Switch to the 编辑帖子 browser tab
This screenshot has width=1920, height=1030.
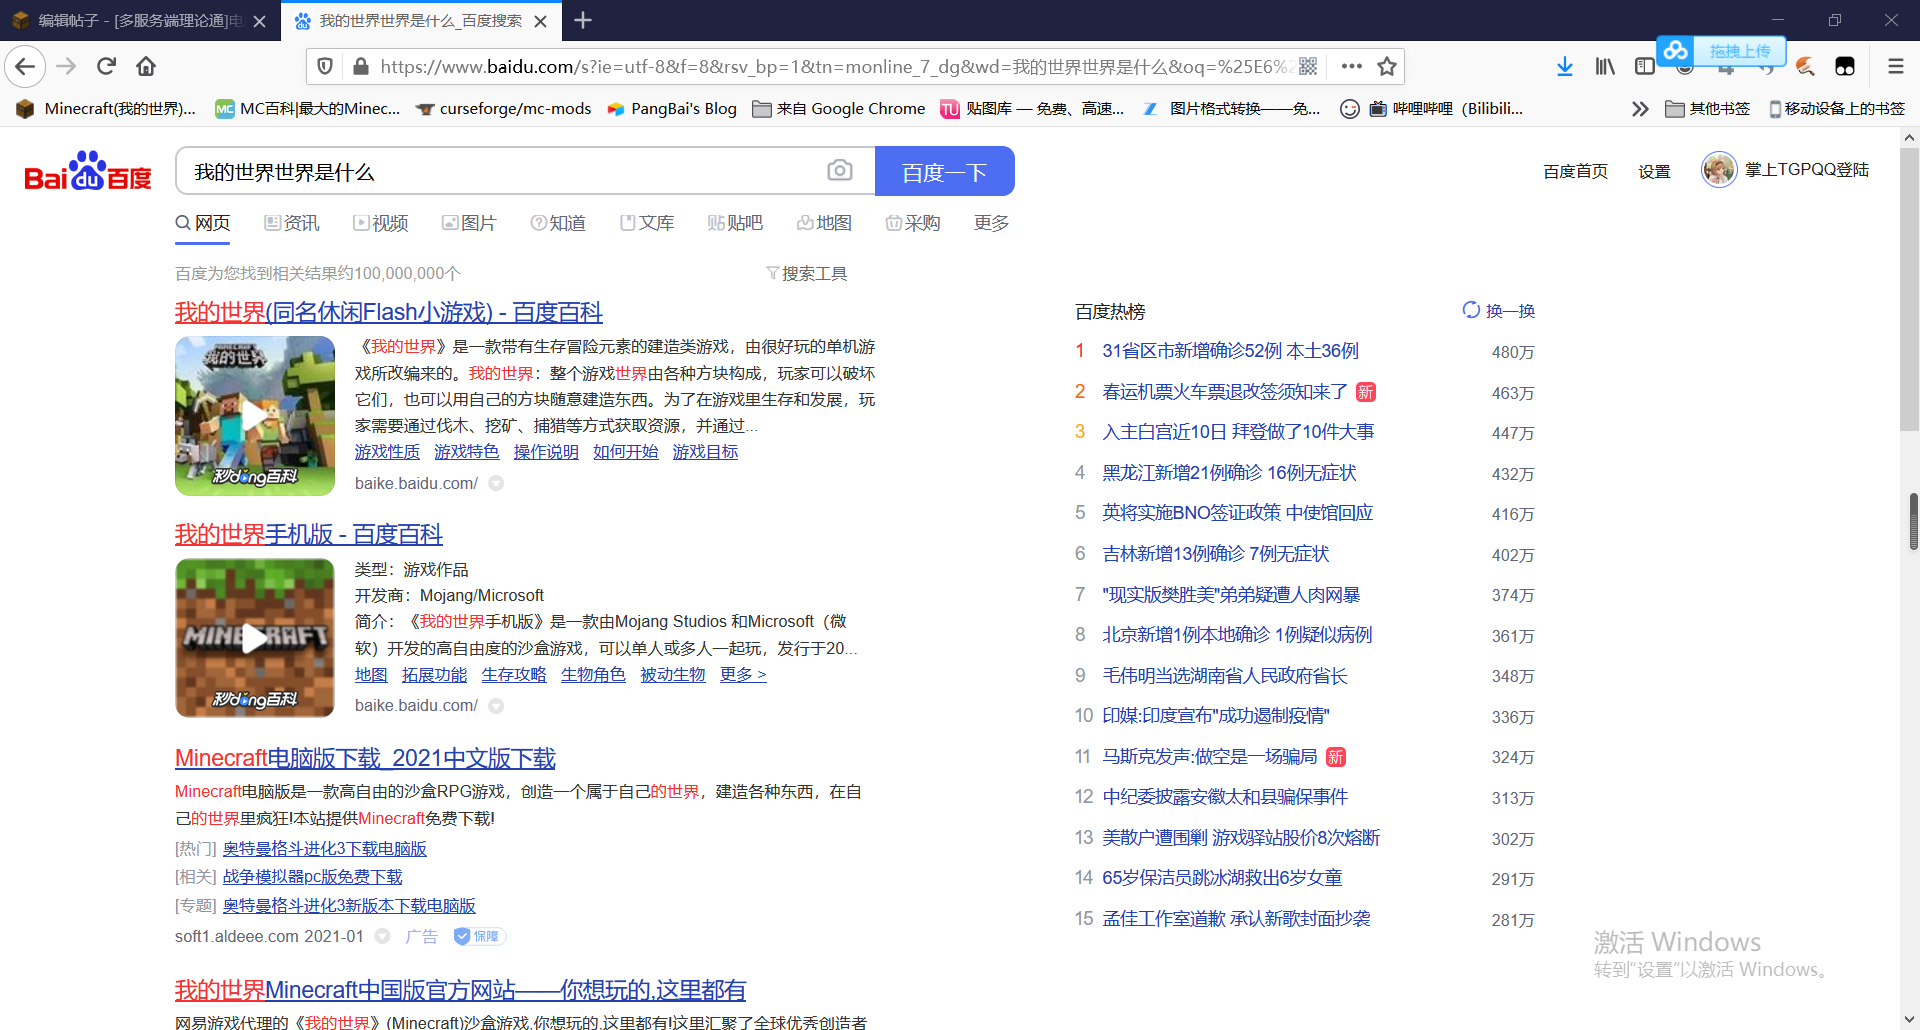pos(139,21)
